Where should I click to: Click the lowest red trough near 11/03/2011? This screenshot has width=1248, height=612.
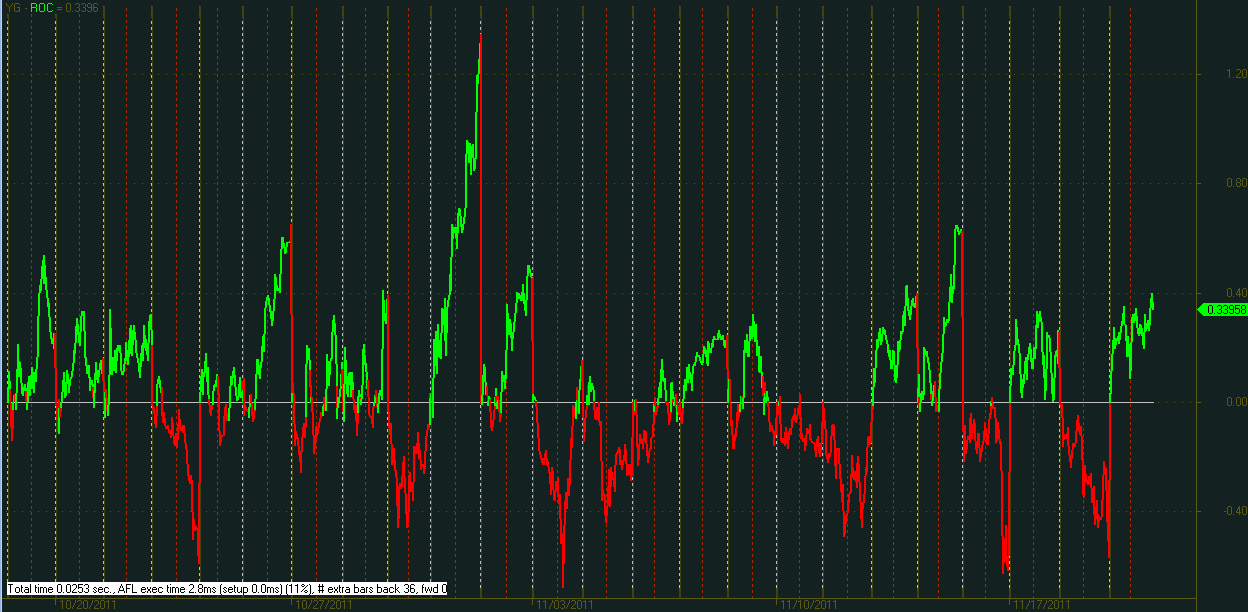click(563, 583)
